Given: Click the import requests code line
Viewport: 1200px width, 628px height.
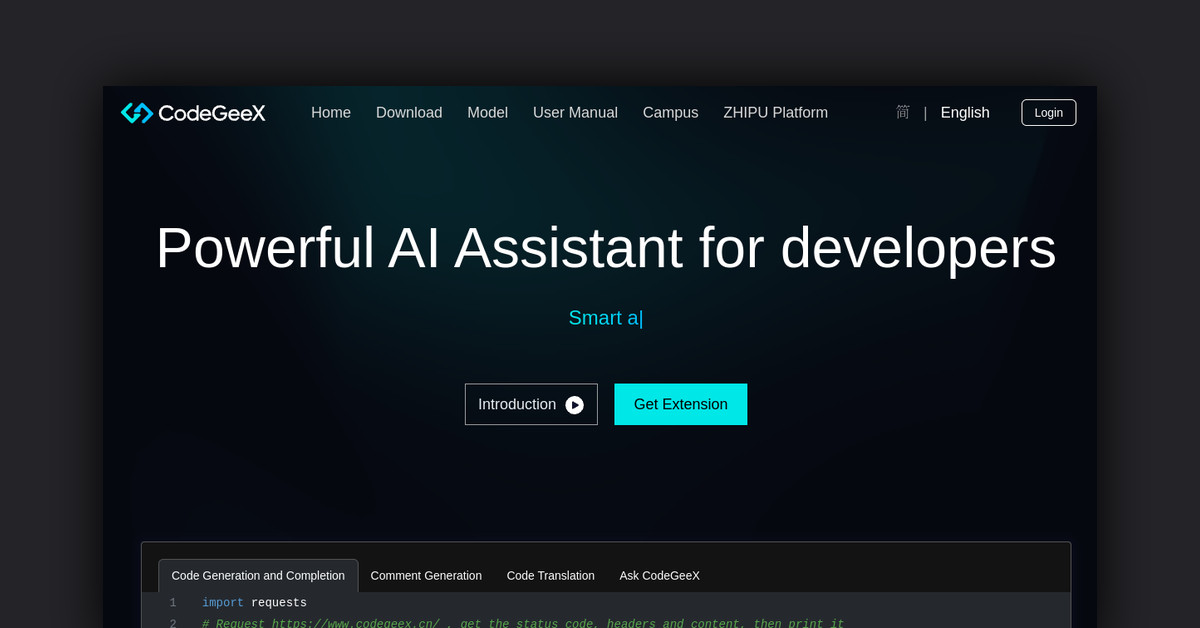Looking at the screenshot, I should point(254,602).
